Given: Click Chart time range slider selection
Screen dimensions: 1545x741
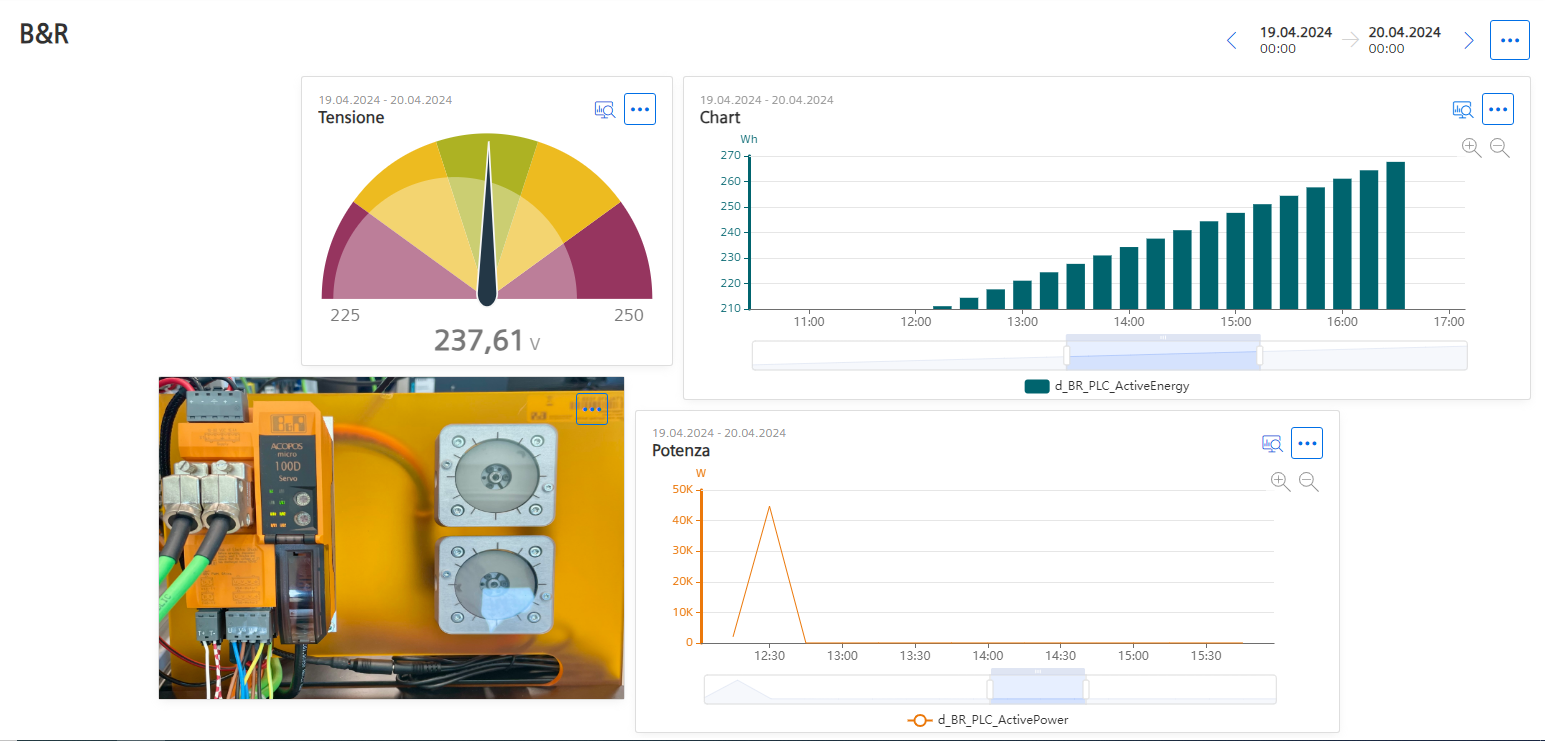Looking at the screenshot, I should pos(1162,355).
